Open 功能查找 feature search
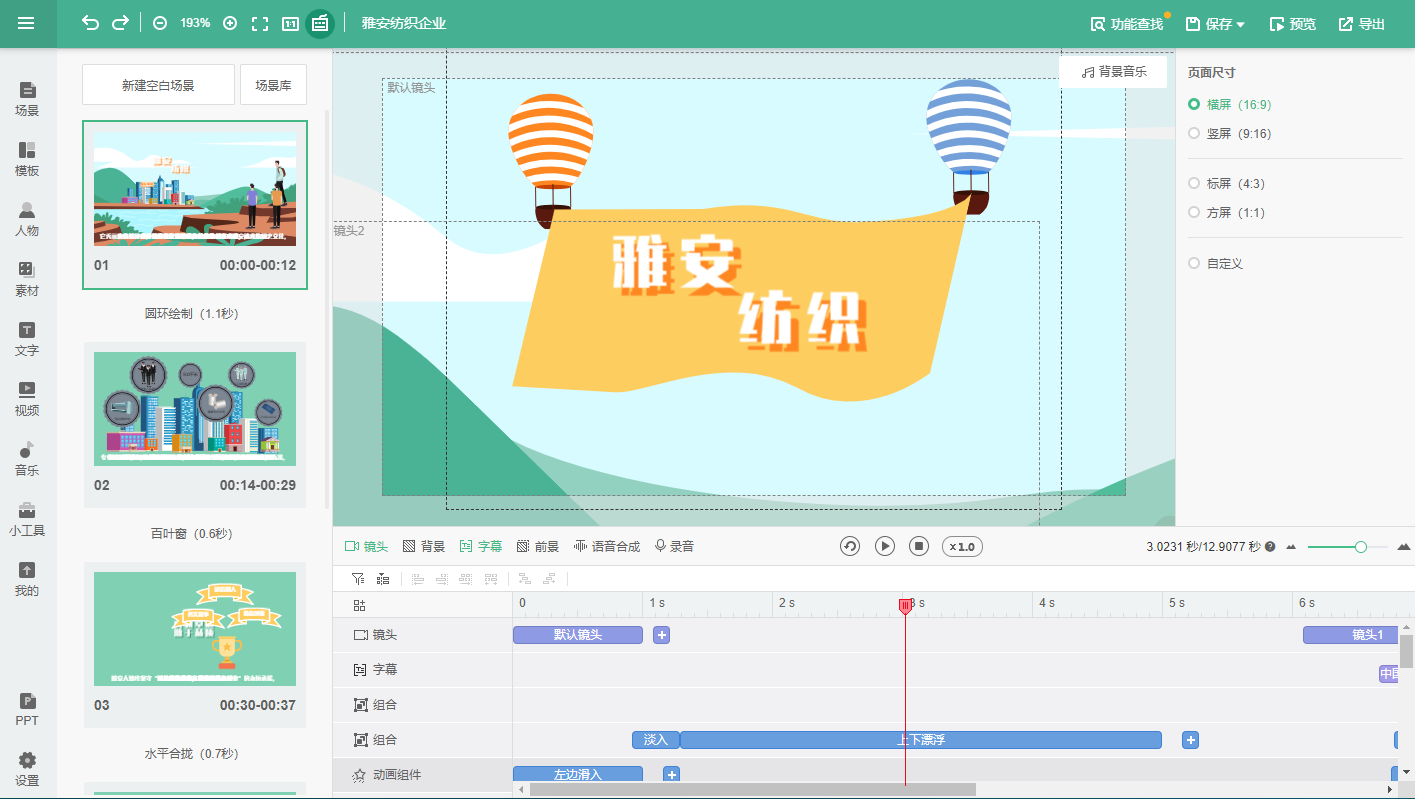The width and height of the screenshot is (1415, 799). 1127,24
